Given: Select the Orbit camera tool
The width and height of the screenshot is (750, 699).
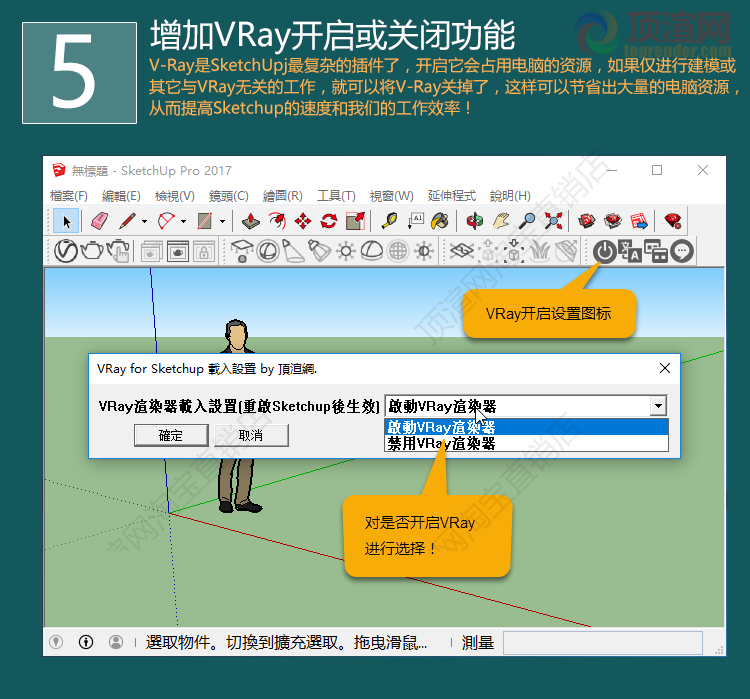Looking at the screenshot, I should [474, 222].
